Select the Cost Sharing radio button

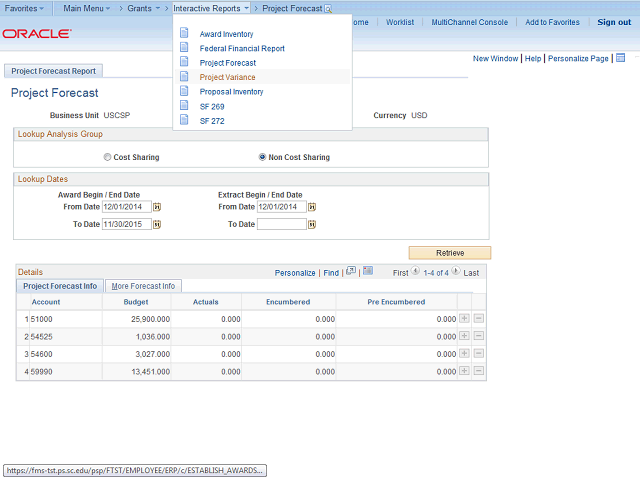(108, 157)
